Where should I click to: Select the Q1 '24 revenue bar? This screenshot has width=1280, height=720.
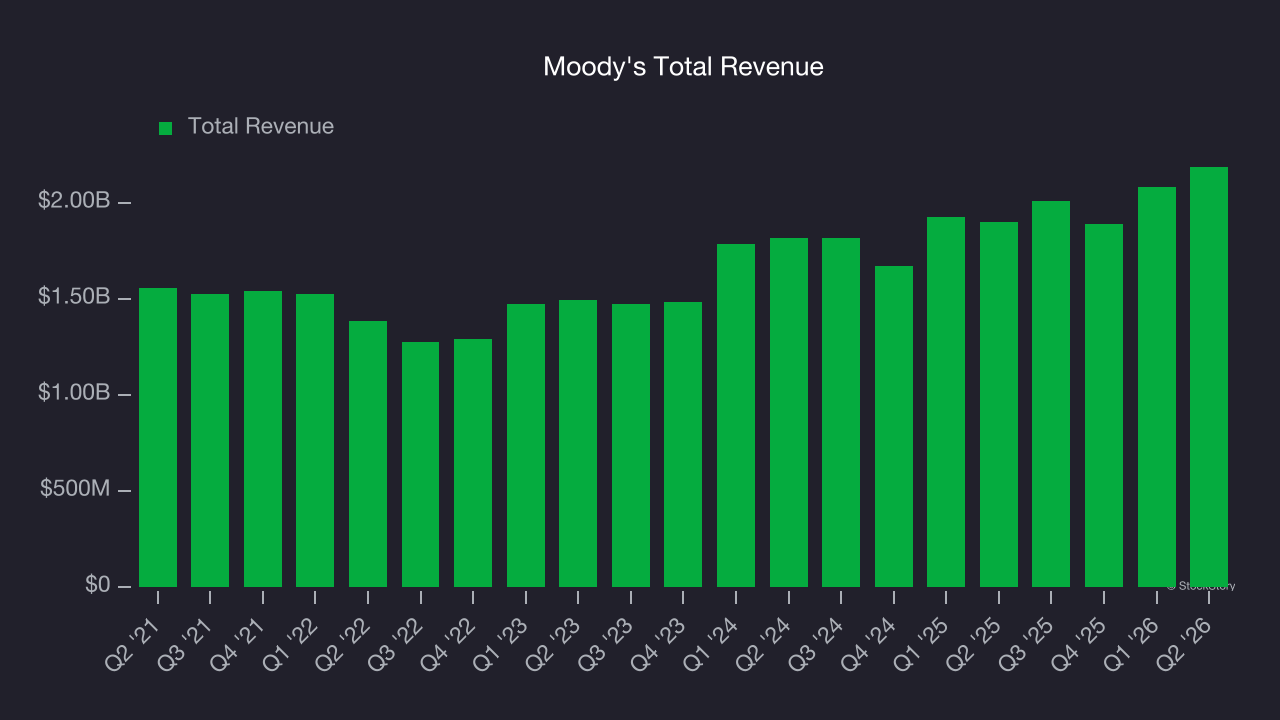pos(736,415)
